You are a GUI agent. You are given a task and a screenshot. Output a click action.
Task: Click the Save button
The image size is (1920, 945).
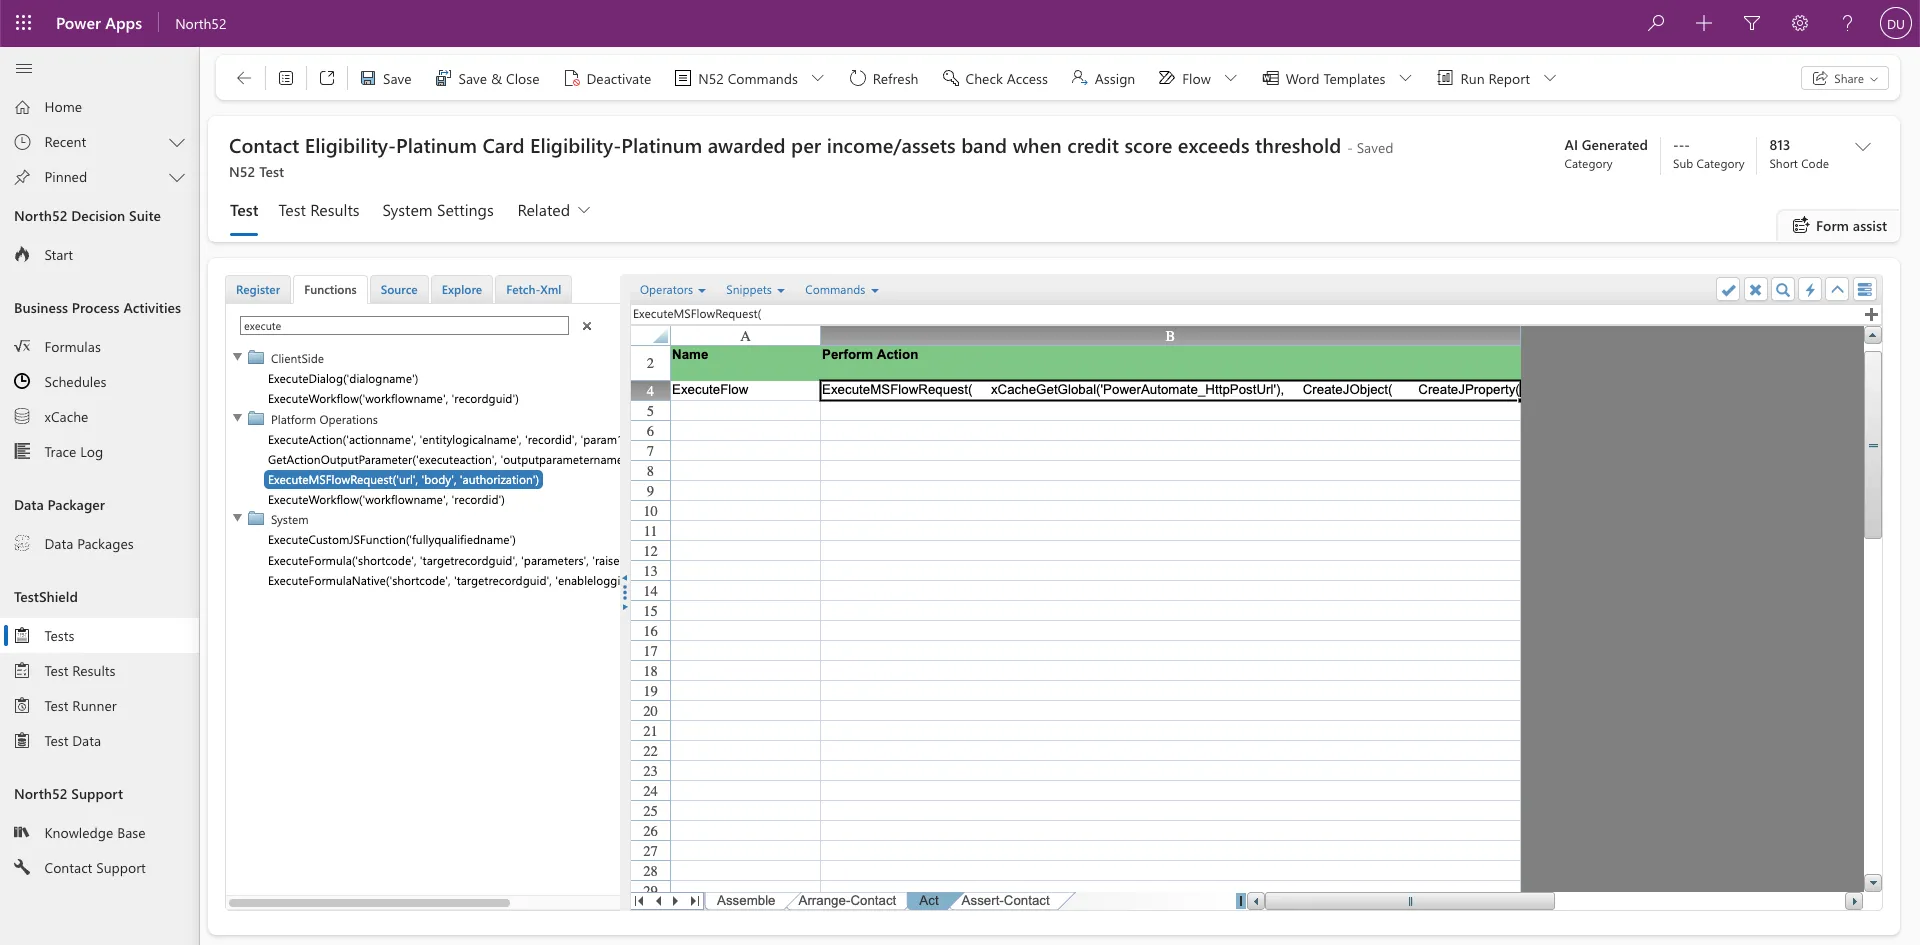pyautogui.click(x=386, y=78)
